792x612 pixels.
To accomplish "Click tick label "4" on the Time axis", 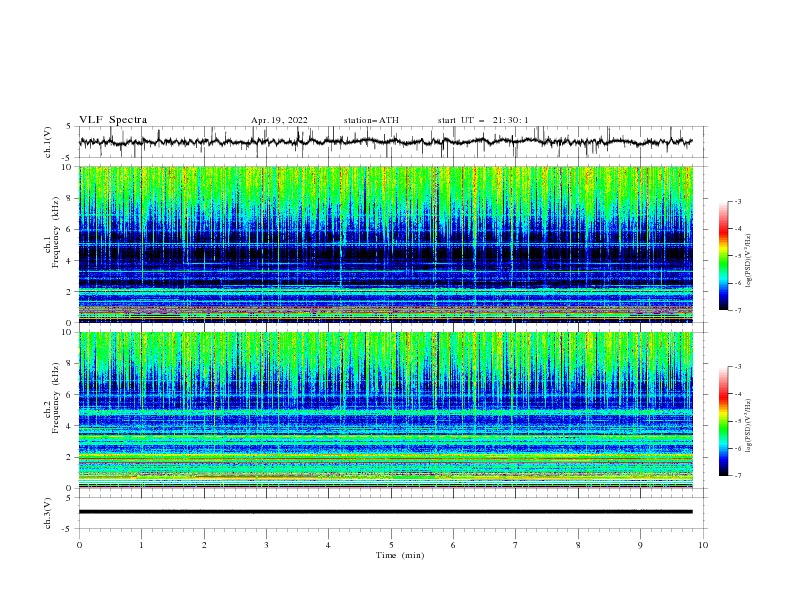I will point(328,545).
